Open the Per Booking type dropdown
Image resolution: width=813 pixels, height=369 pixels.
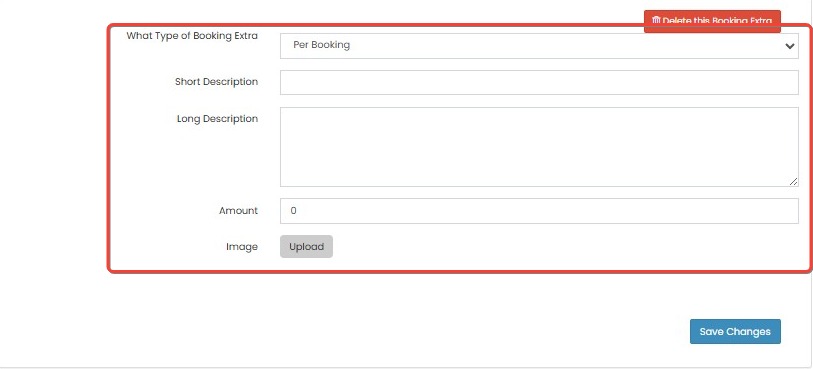pyautogui.click(x=539, y=46)
